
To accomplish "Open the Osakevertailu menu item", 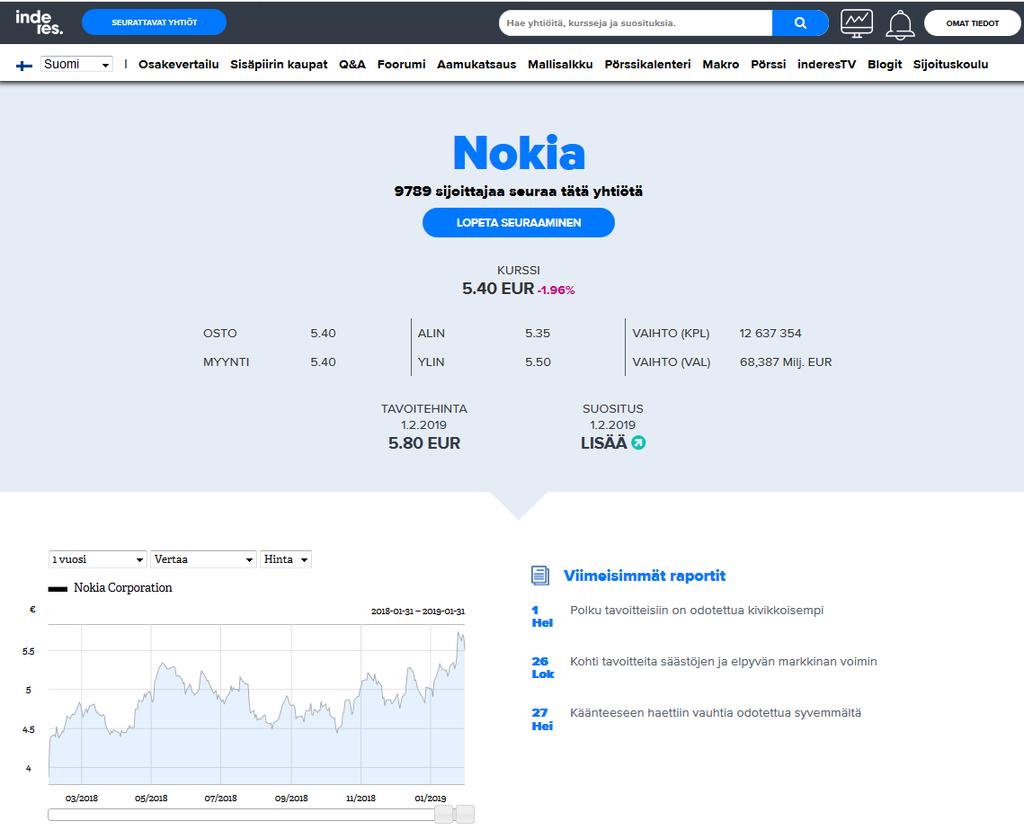I will pos(178,64).
